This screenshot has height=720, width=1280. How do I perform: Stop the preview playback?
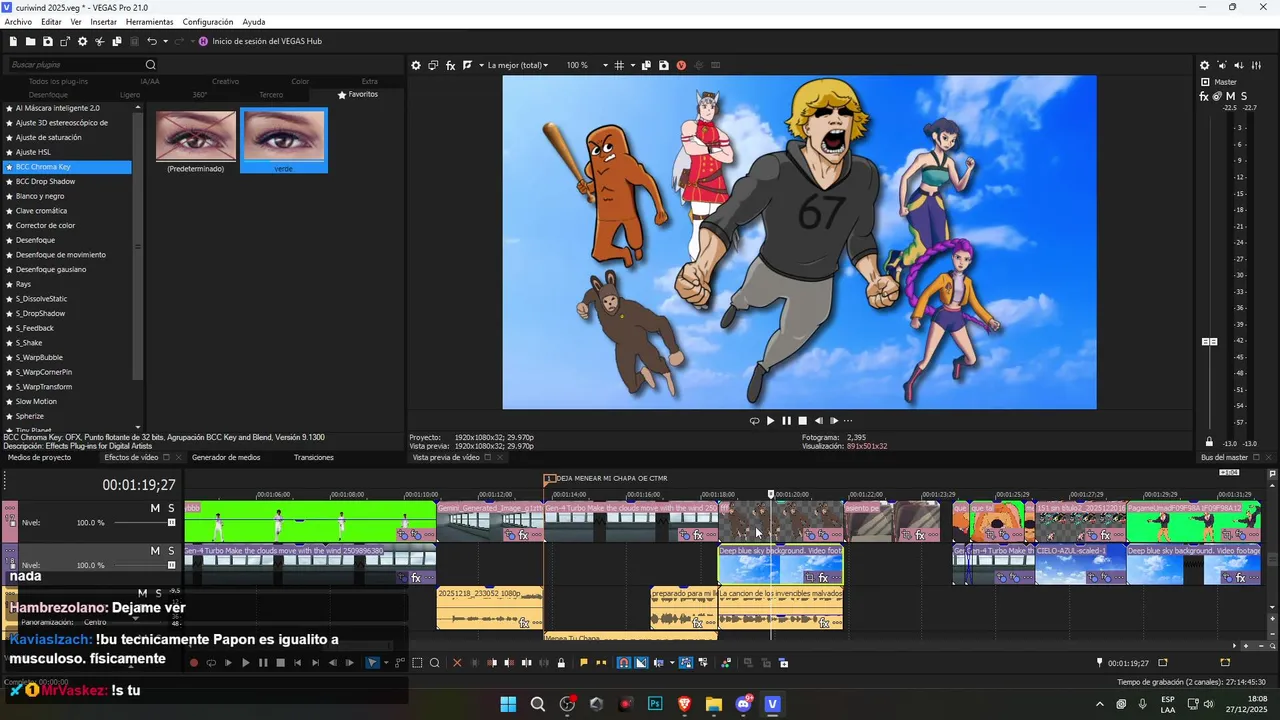[802, 421]
